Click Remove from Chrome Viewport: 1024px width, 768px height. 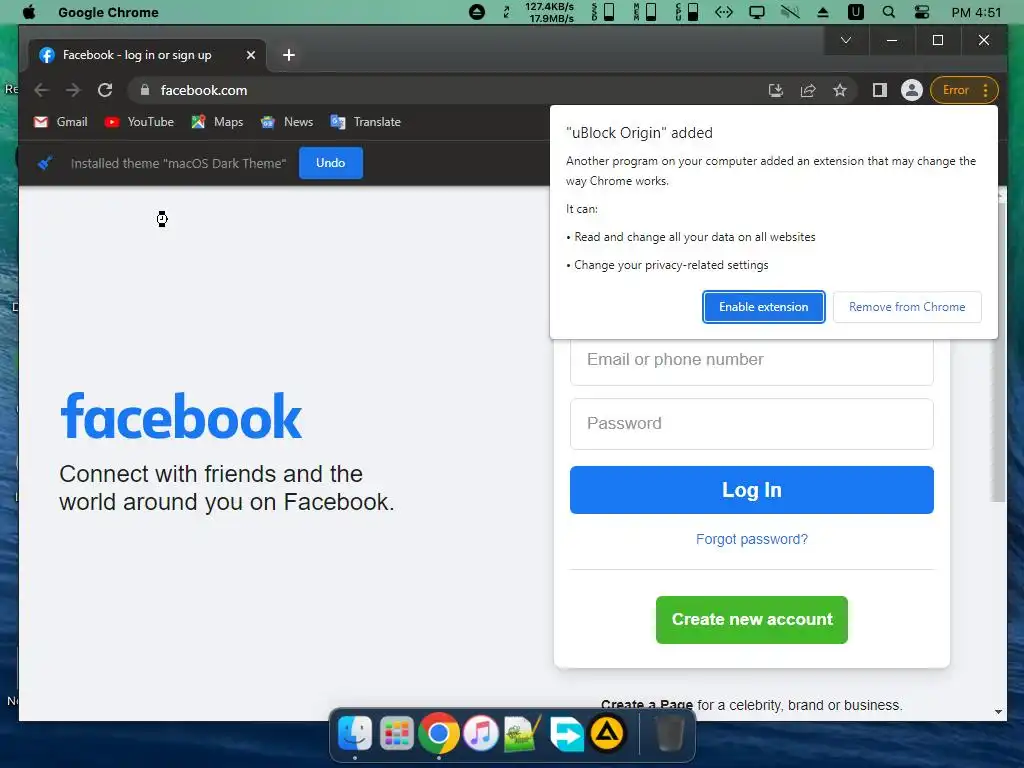click(x=906, y=307)
